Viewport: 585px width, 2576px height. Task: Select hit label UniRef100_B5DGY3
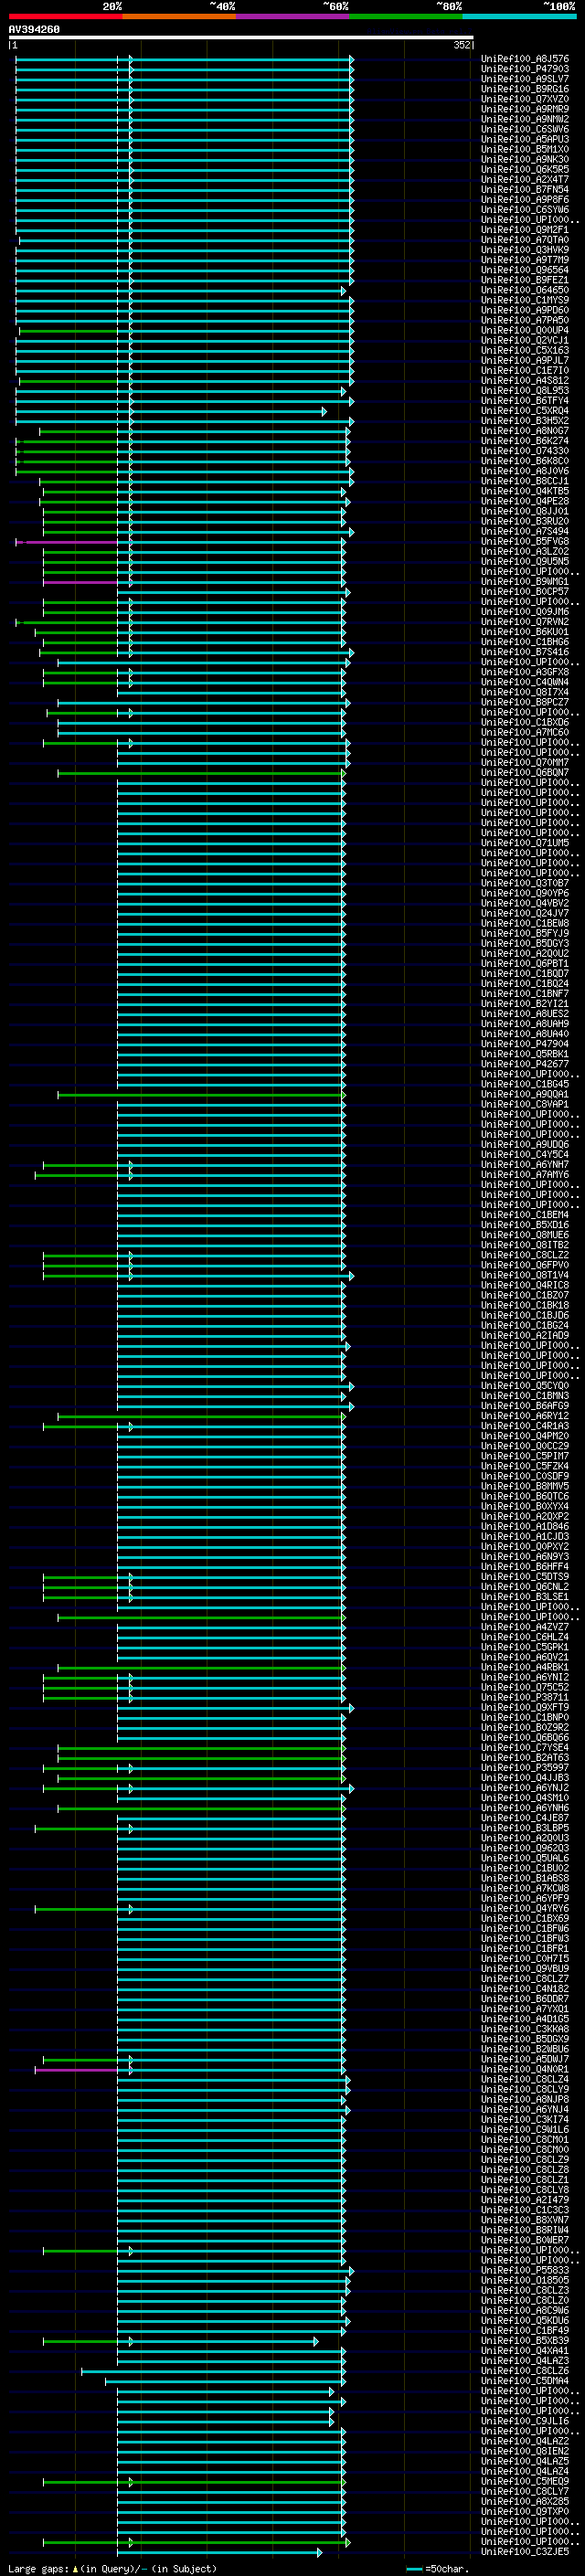click(x=525, y=943)
